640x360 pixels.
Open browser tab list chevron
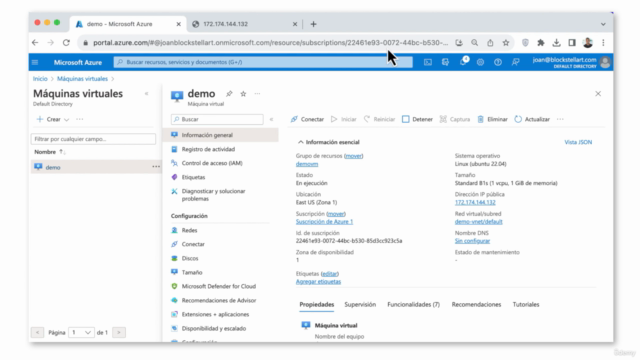603,24
